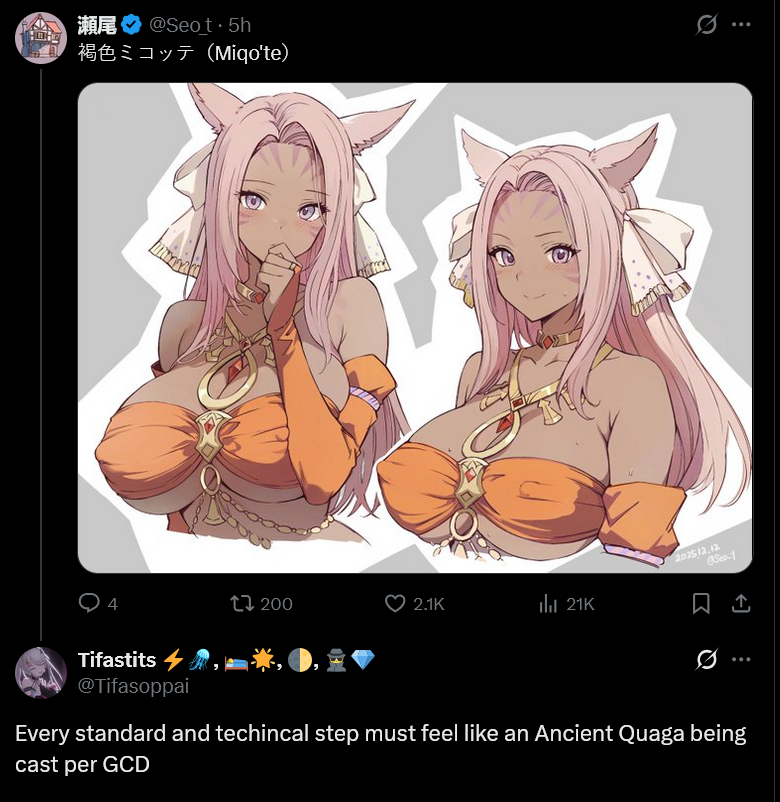
Task: Click the repost icon showing 200
Action: point(241,604)
